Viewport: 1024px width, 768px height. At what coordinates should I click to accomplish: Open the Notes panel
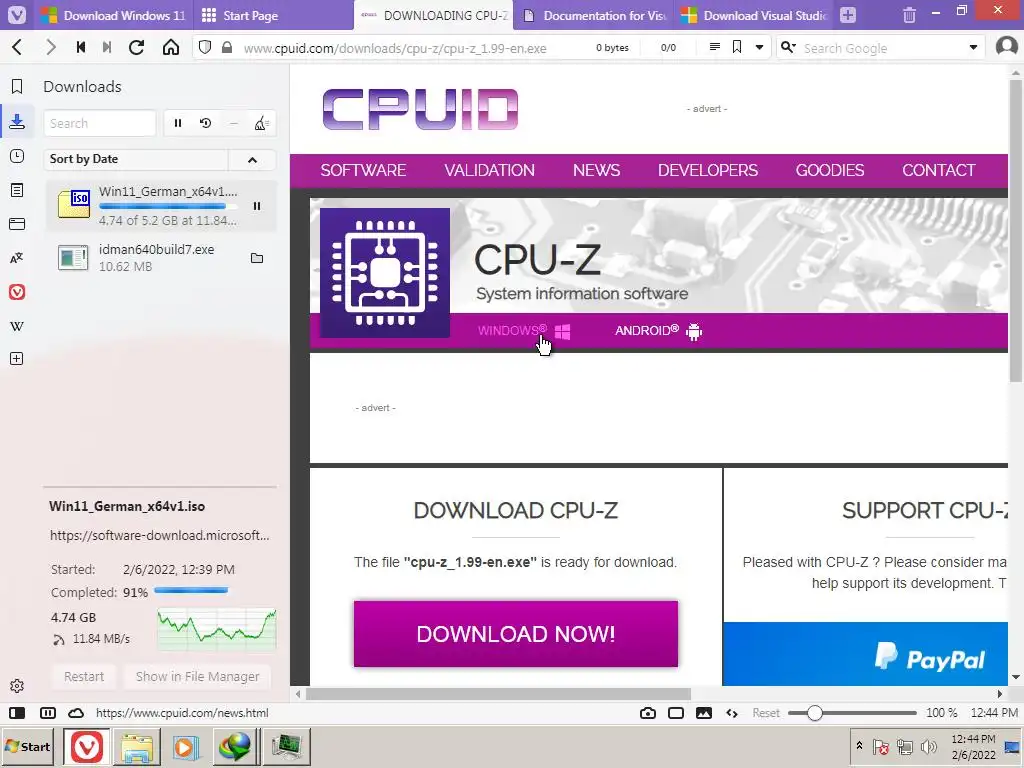[x=17, y=190]
